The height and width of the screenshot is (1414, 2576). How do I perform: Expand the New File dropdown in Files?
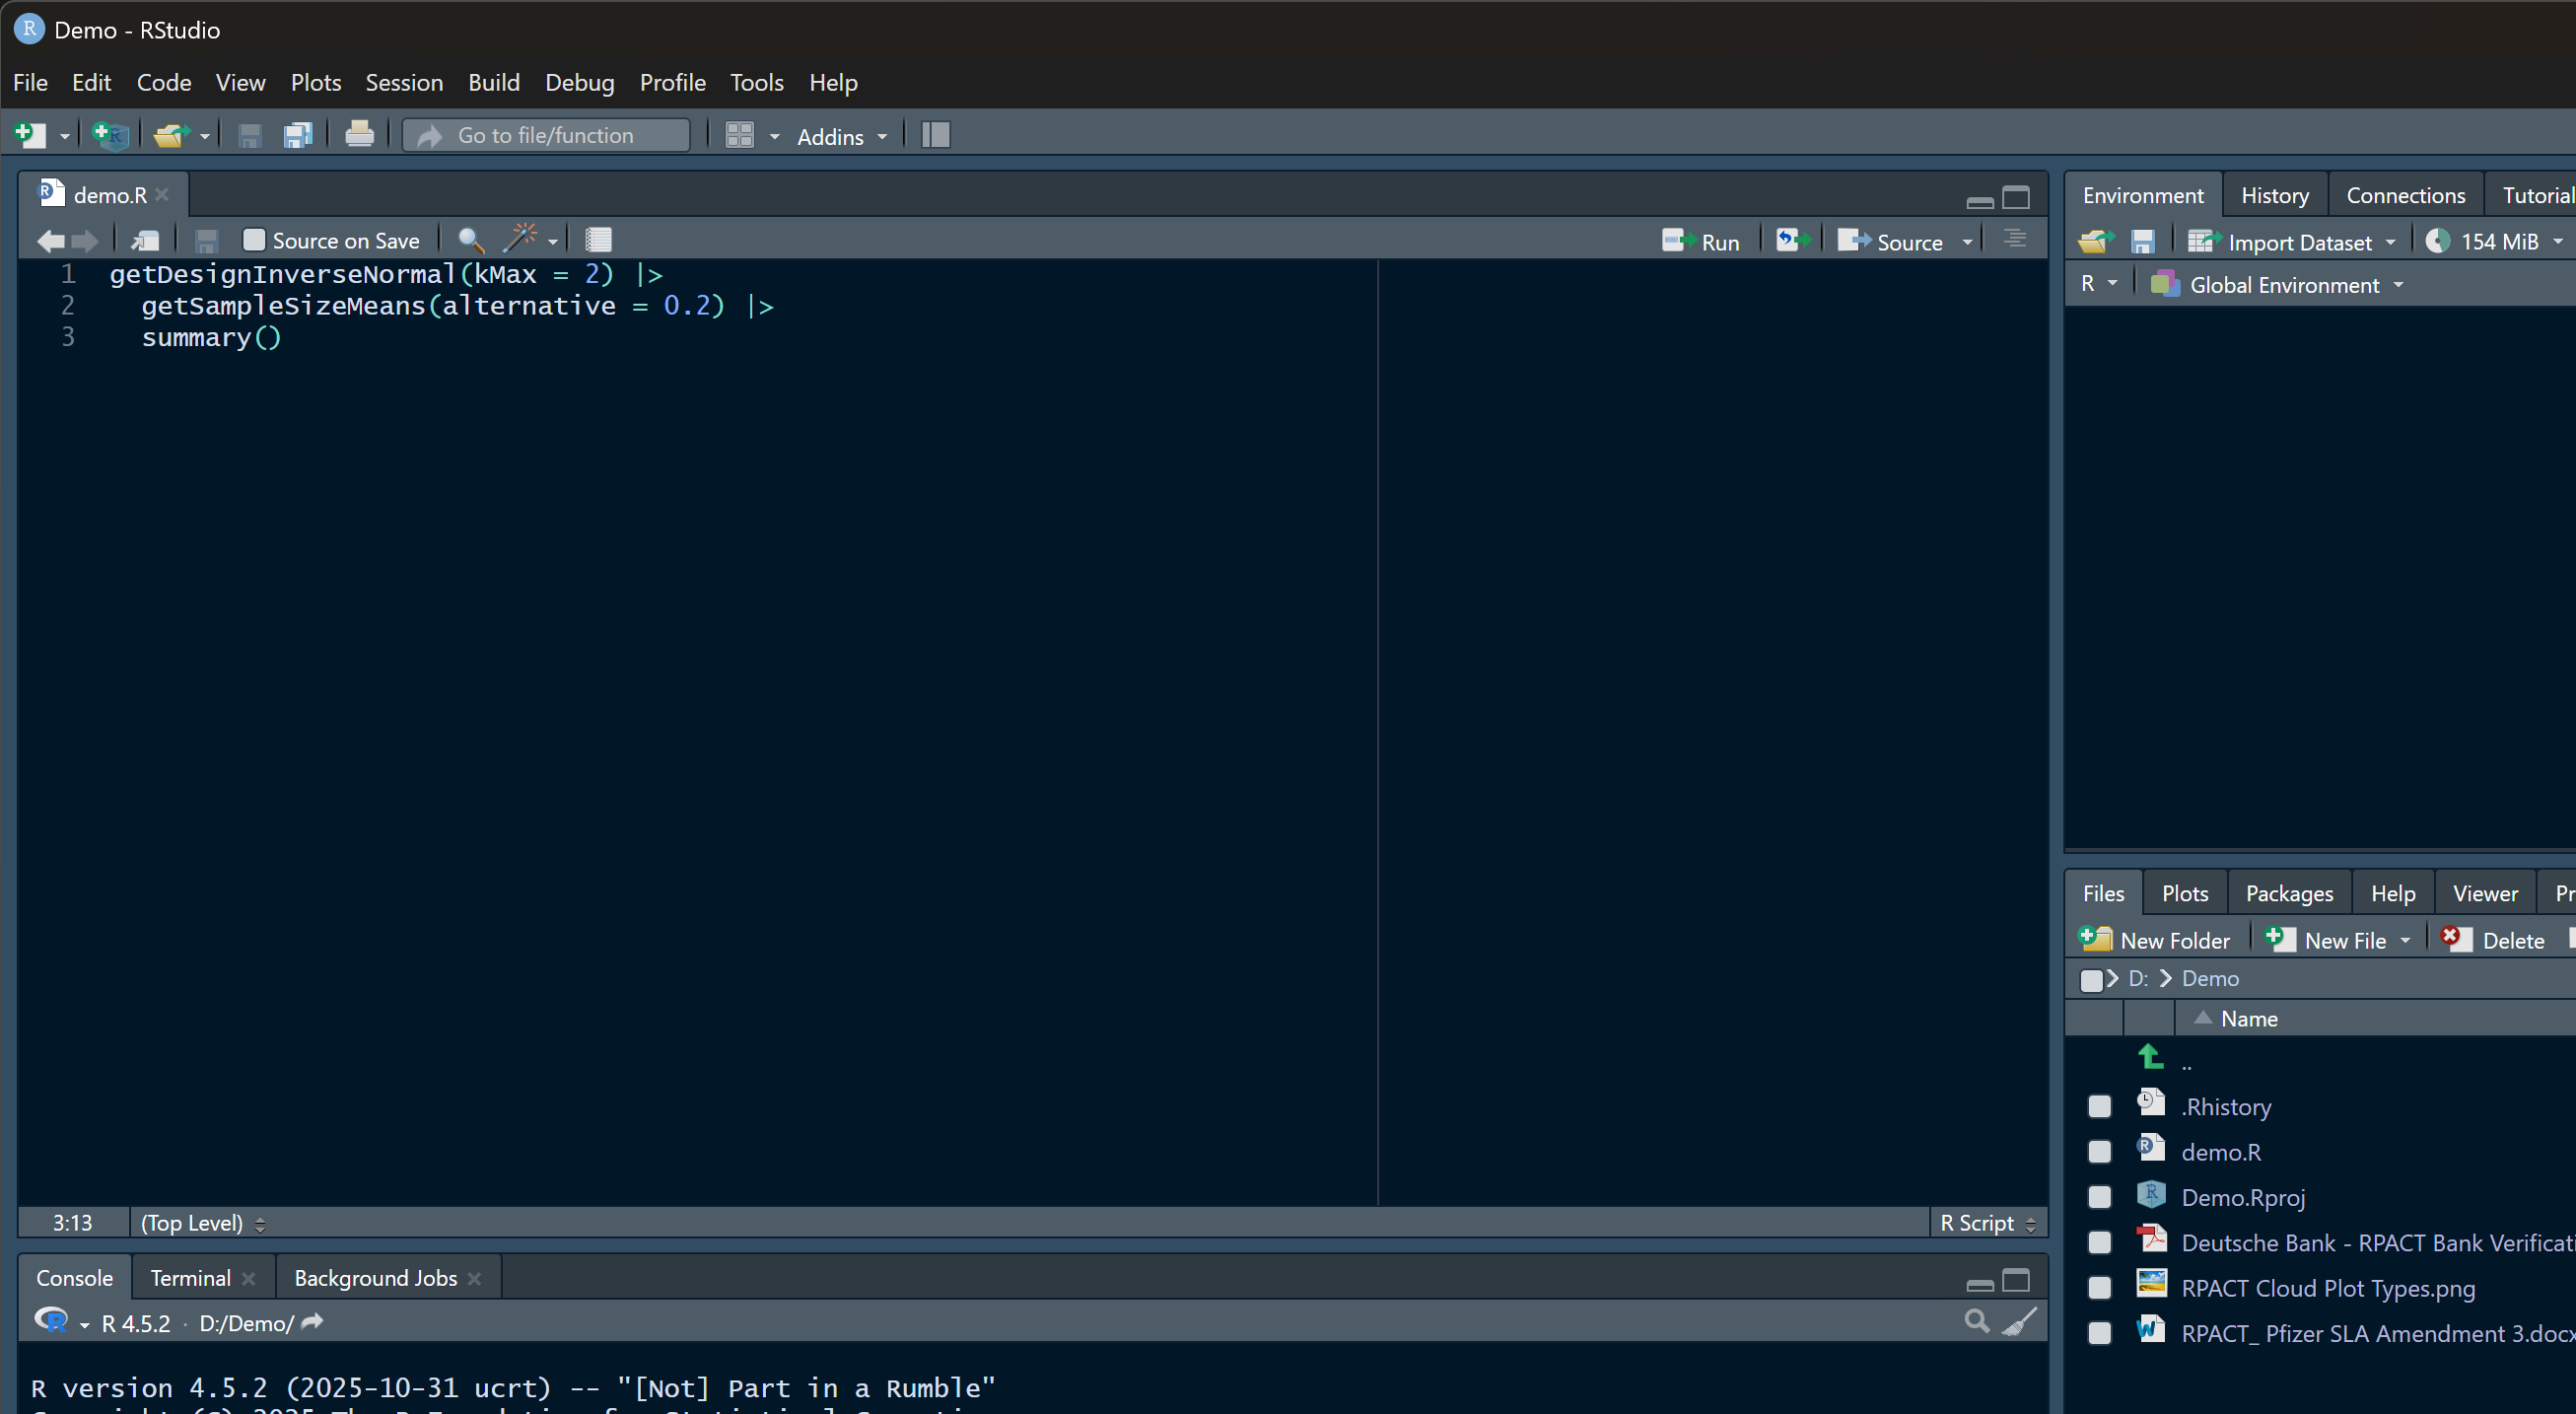click(x=2405, y=940)
